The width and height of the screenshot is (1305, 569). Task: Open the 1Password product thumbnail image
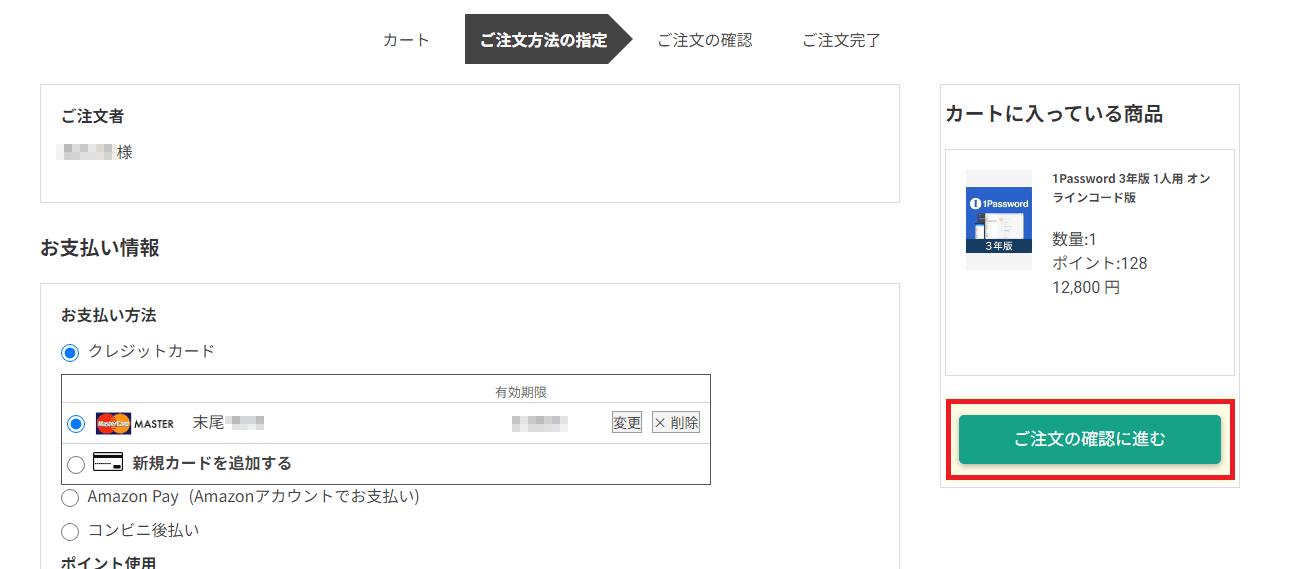click(x=998, y=220)
